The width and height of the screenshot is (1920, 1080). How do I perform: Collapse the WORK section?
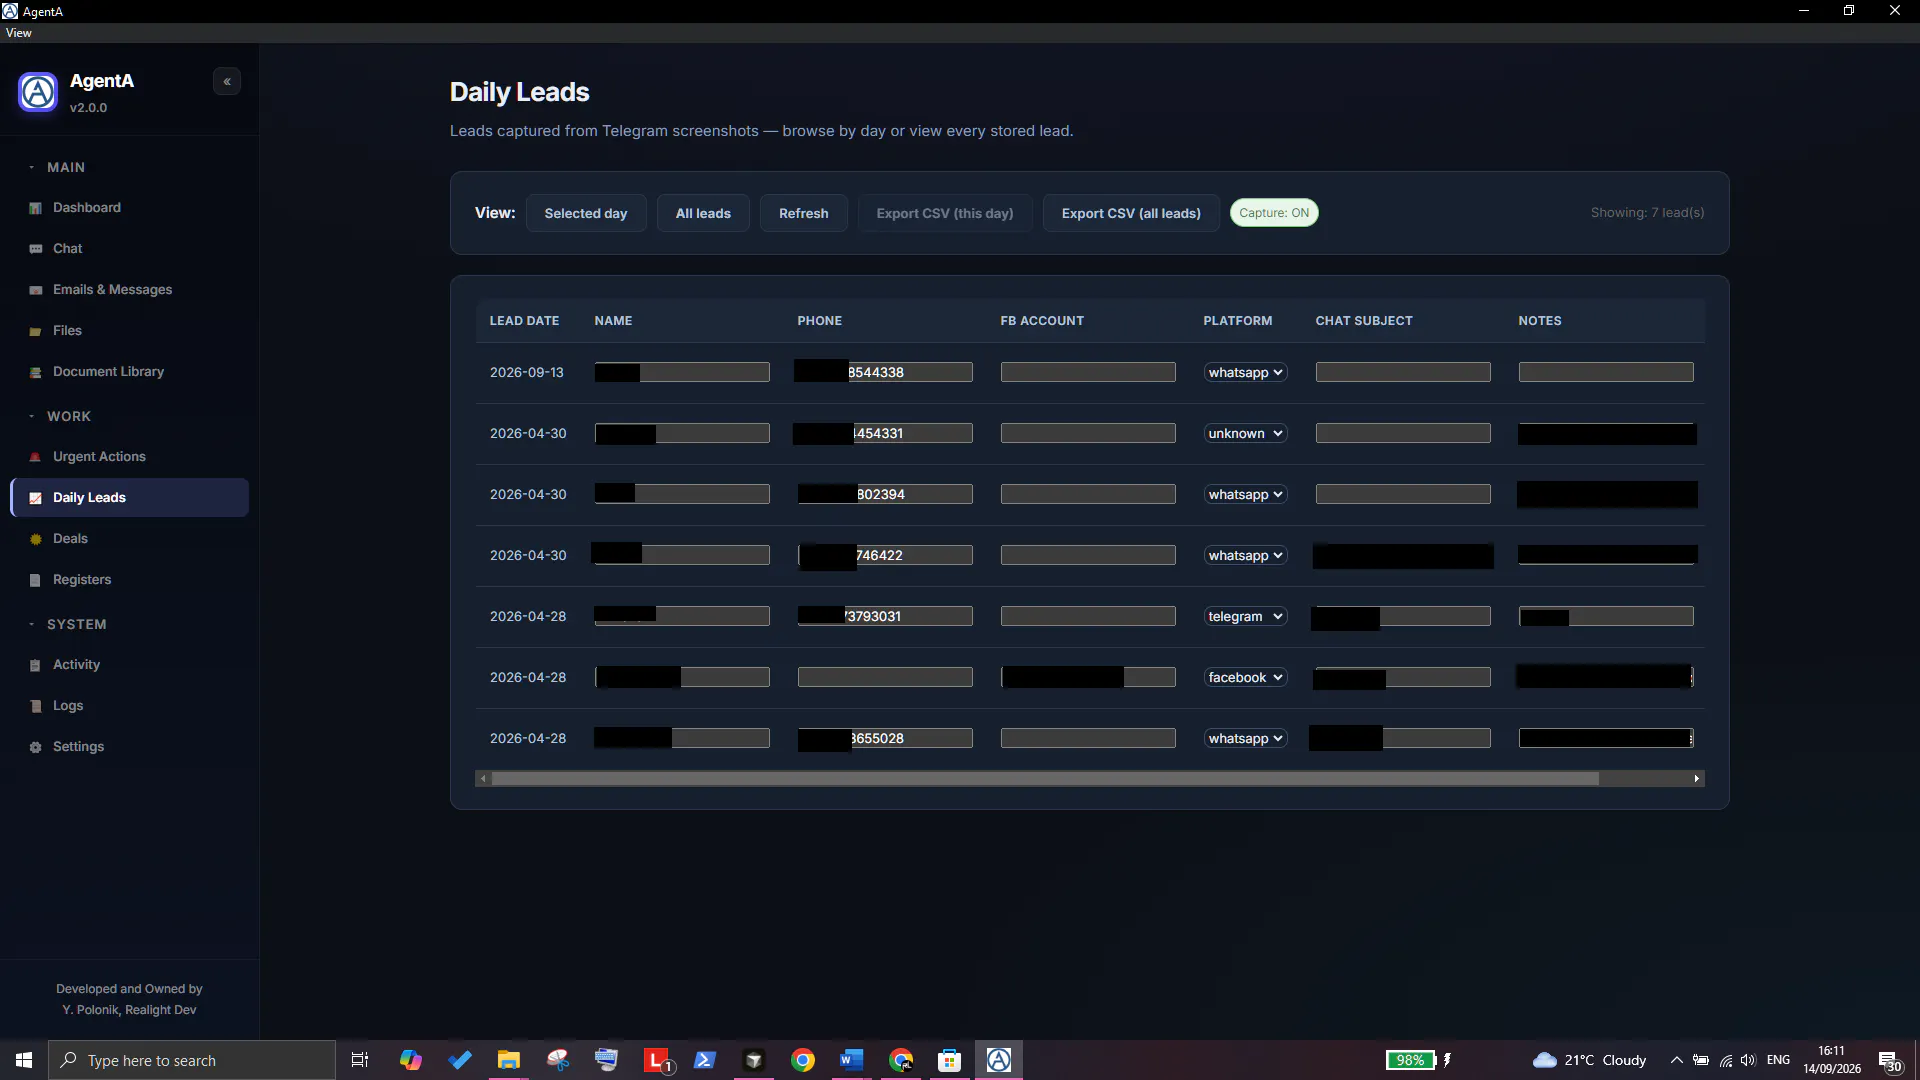pyautogui.click(x=60, y=416)
